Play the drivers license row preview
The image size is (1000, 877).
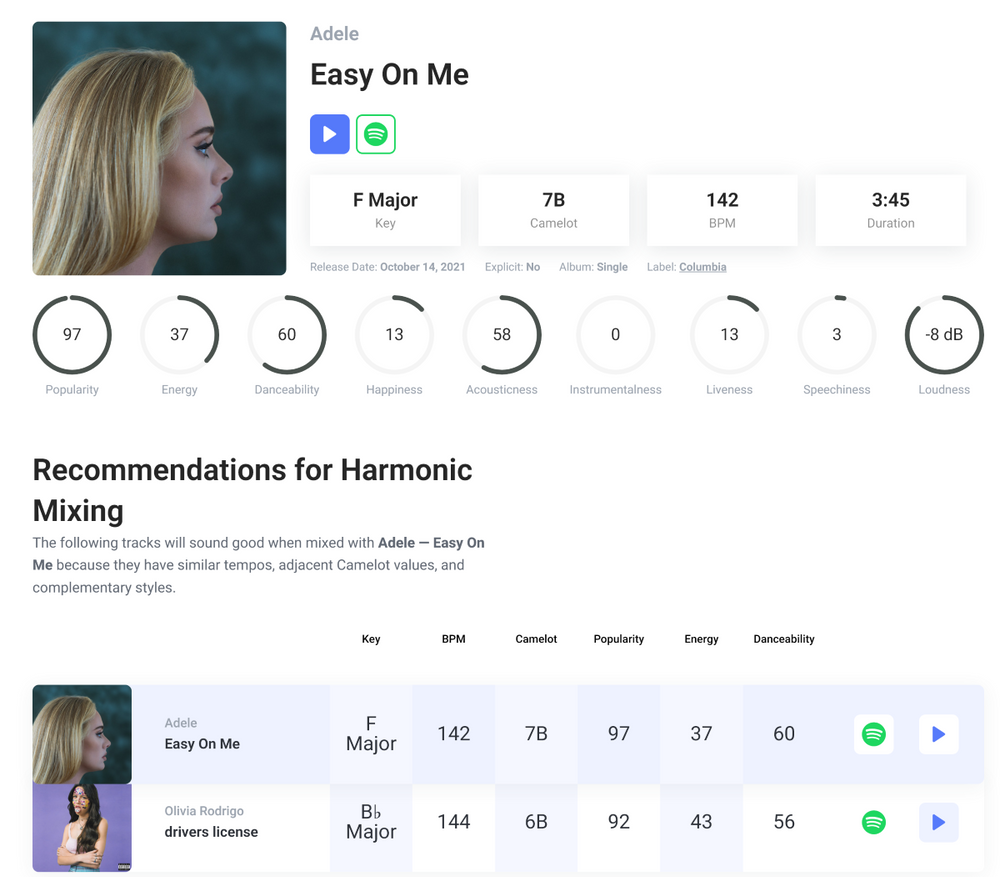tap(939, 822)
